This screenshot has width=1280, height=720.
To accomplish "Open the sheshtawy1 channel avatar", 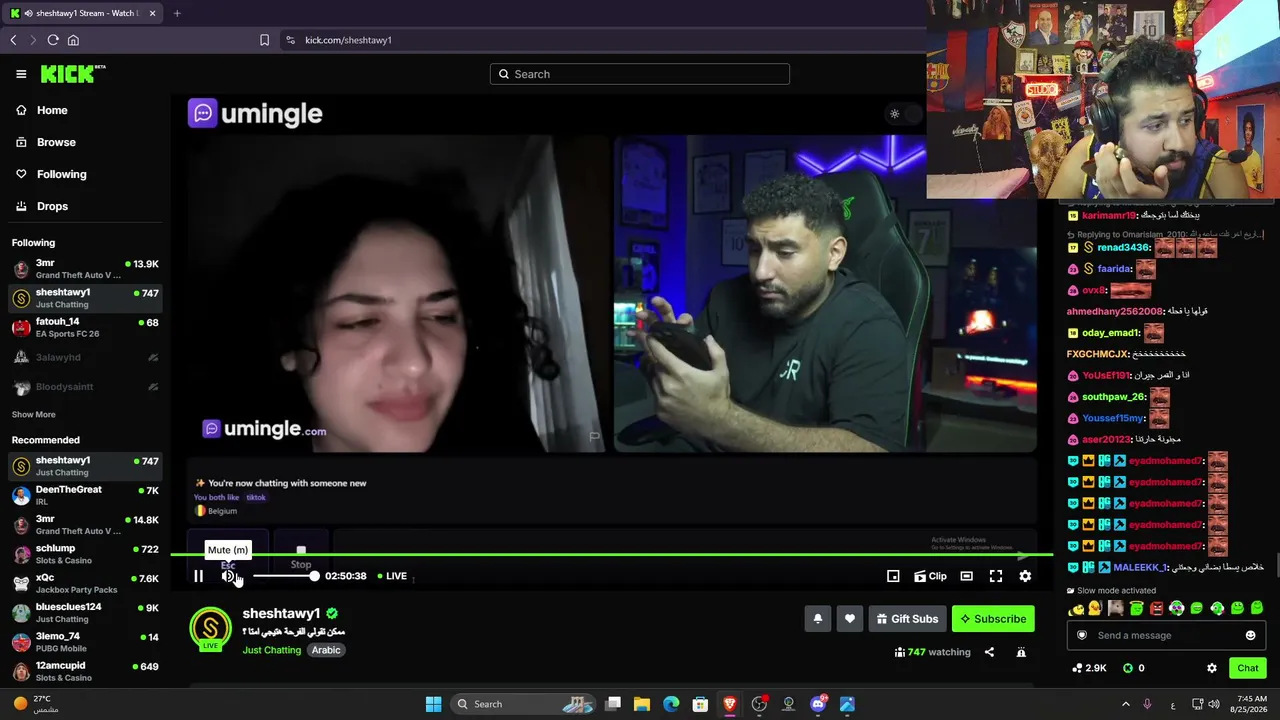I will tap(210, 628).
